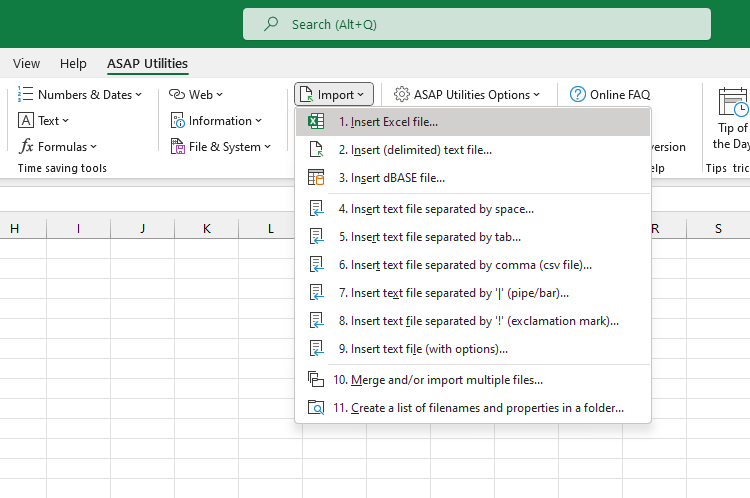This screenshot has height=498, width=750.
Task: Open the Web dropdown chevron
Action: pyautogui.click(x=219, y=95)
